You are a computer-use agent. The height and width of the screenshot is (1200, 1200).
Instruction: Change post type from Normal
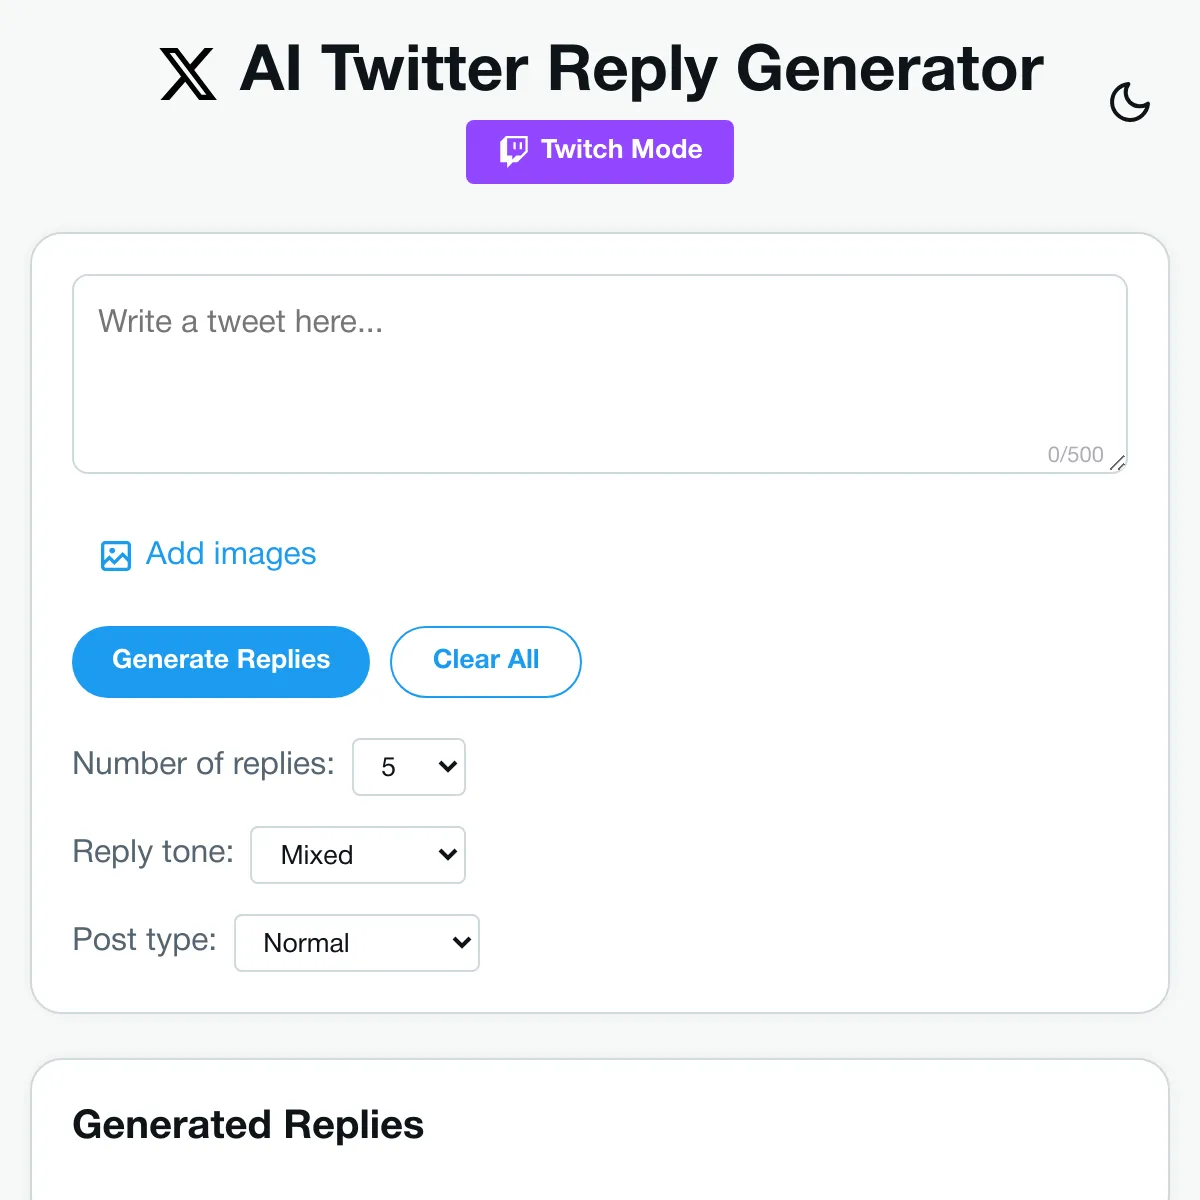pyautogui.click(x=356, y=942)
